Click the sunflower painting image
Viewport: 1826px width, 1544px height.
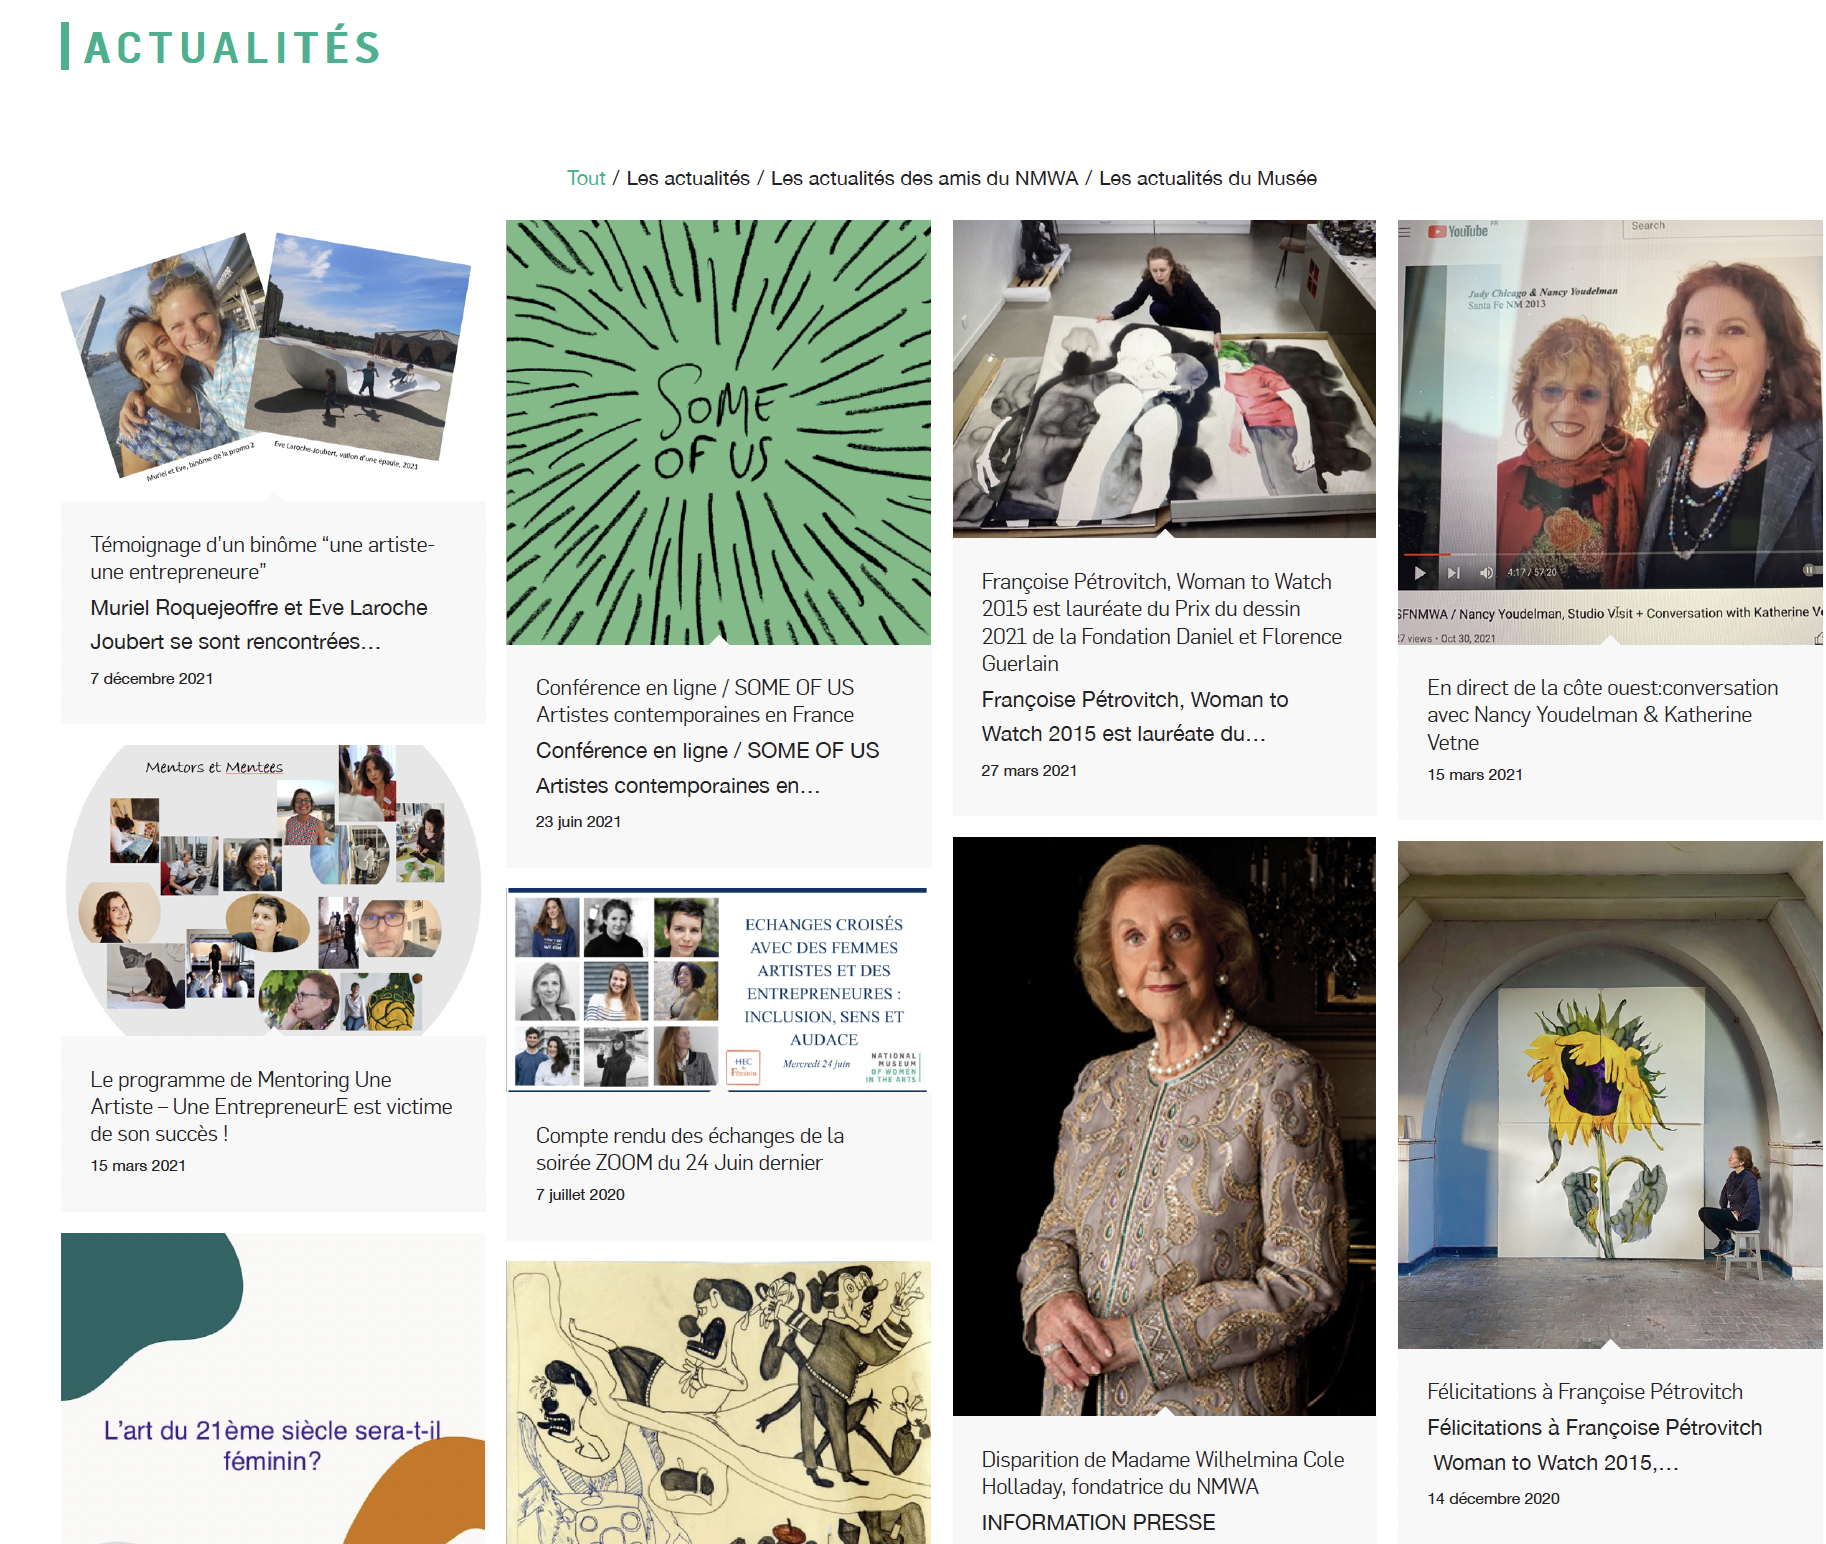coord(1610,1094)
